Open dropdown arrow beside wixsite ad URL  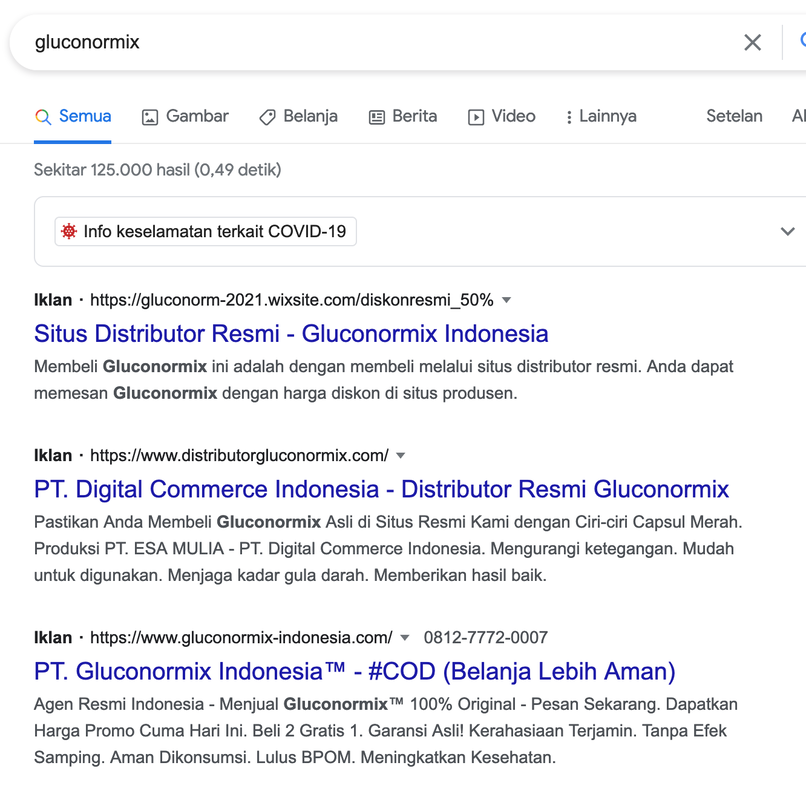tap(506, 300)
